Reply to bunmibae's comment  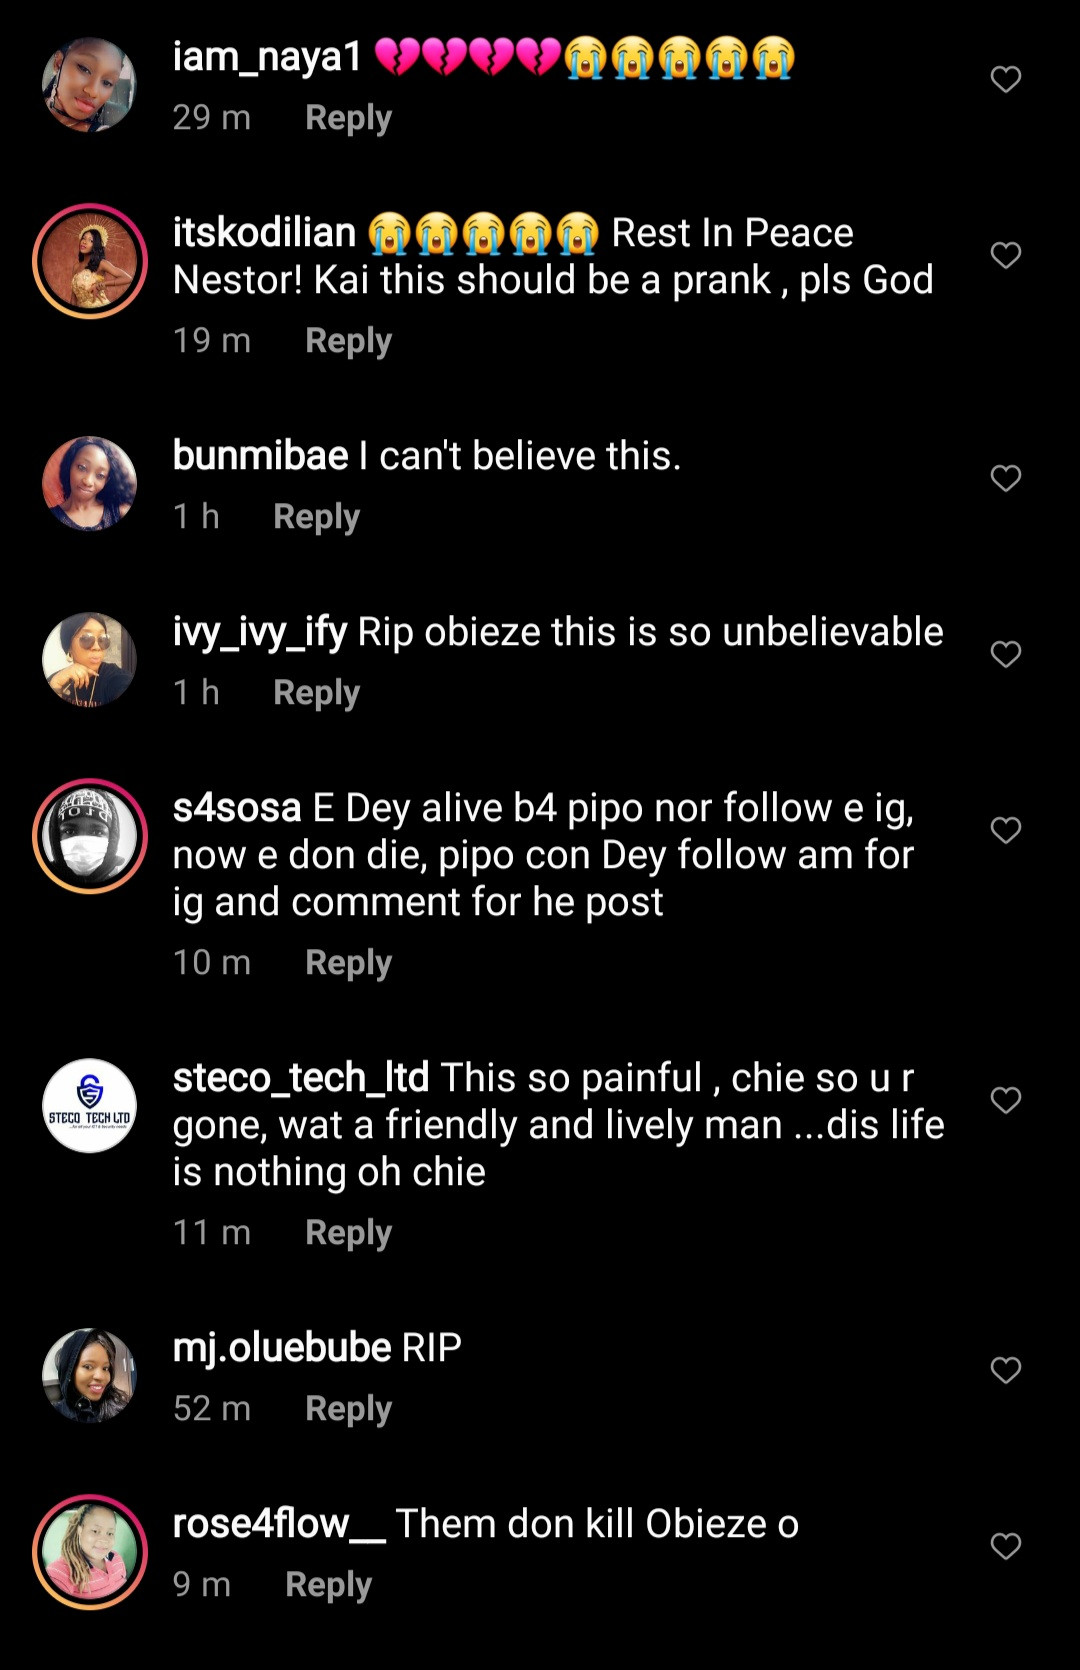[316, 517]
